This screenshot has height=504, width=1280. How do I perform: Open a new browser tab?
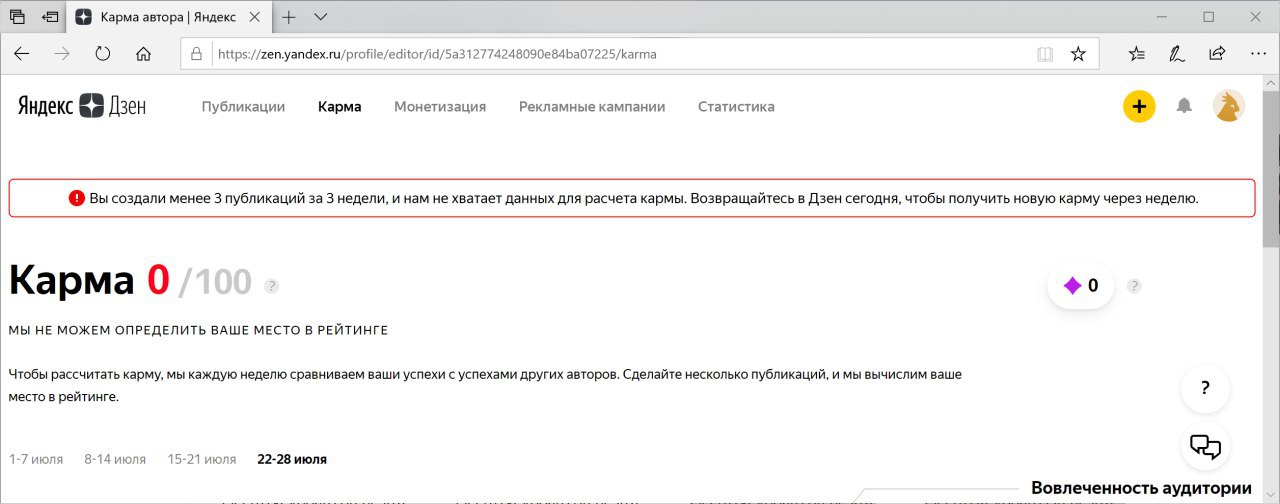tap(289, 17)
